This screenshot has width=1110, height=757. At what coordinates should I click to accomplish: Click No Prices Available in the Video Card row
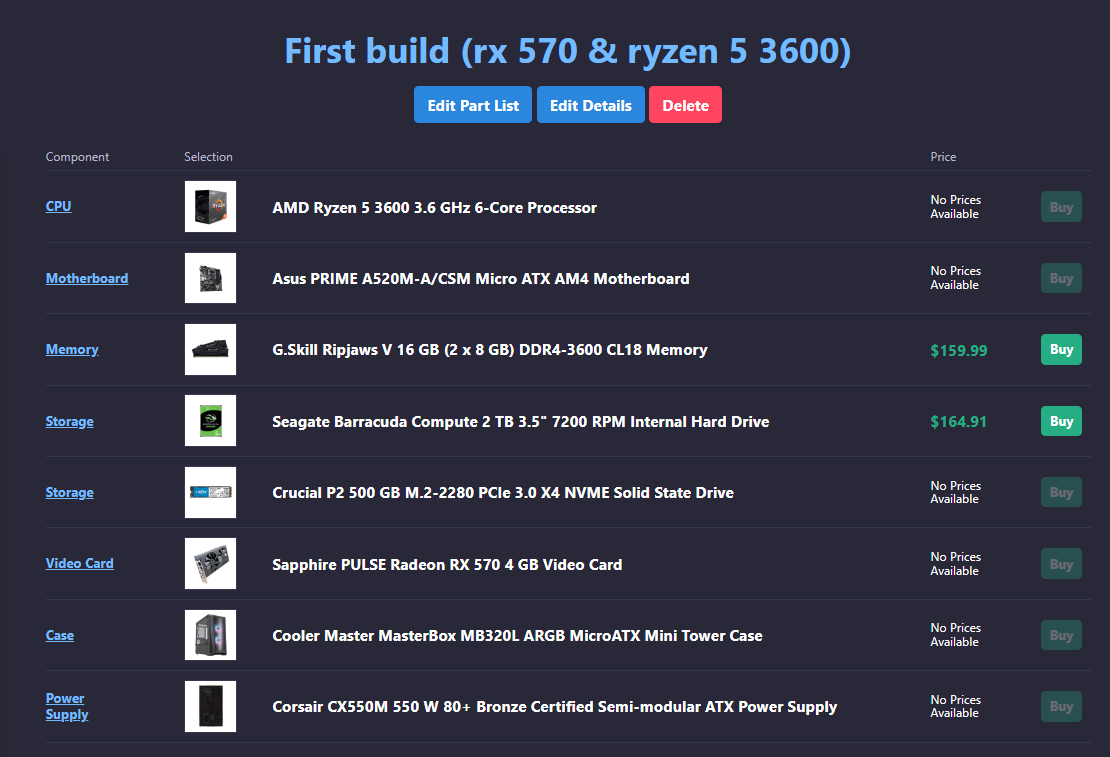click(x=956, y=564)
